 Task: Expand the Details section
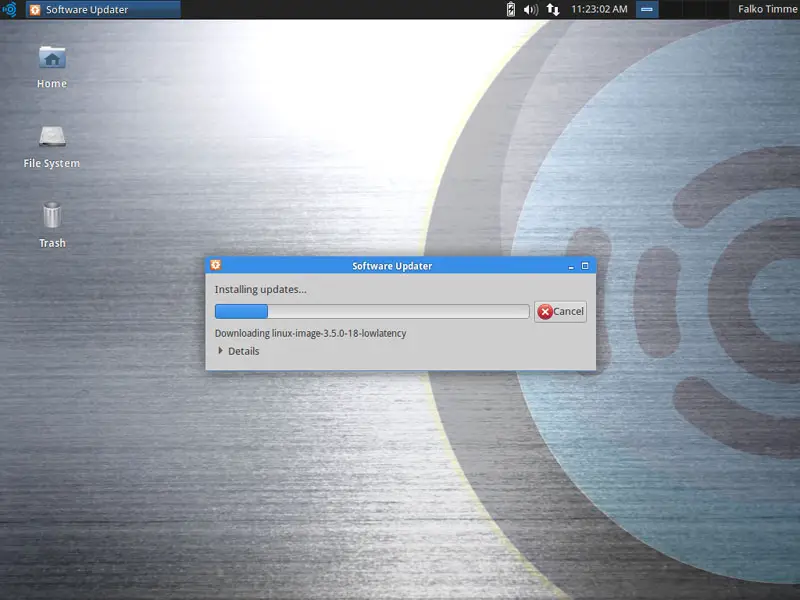coord(238,351)
